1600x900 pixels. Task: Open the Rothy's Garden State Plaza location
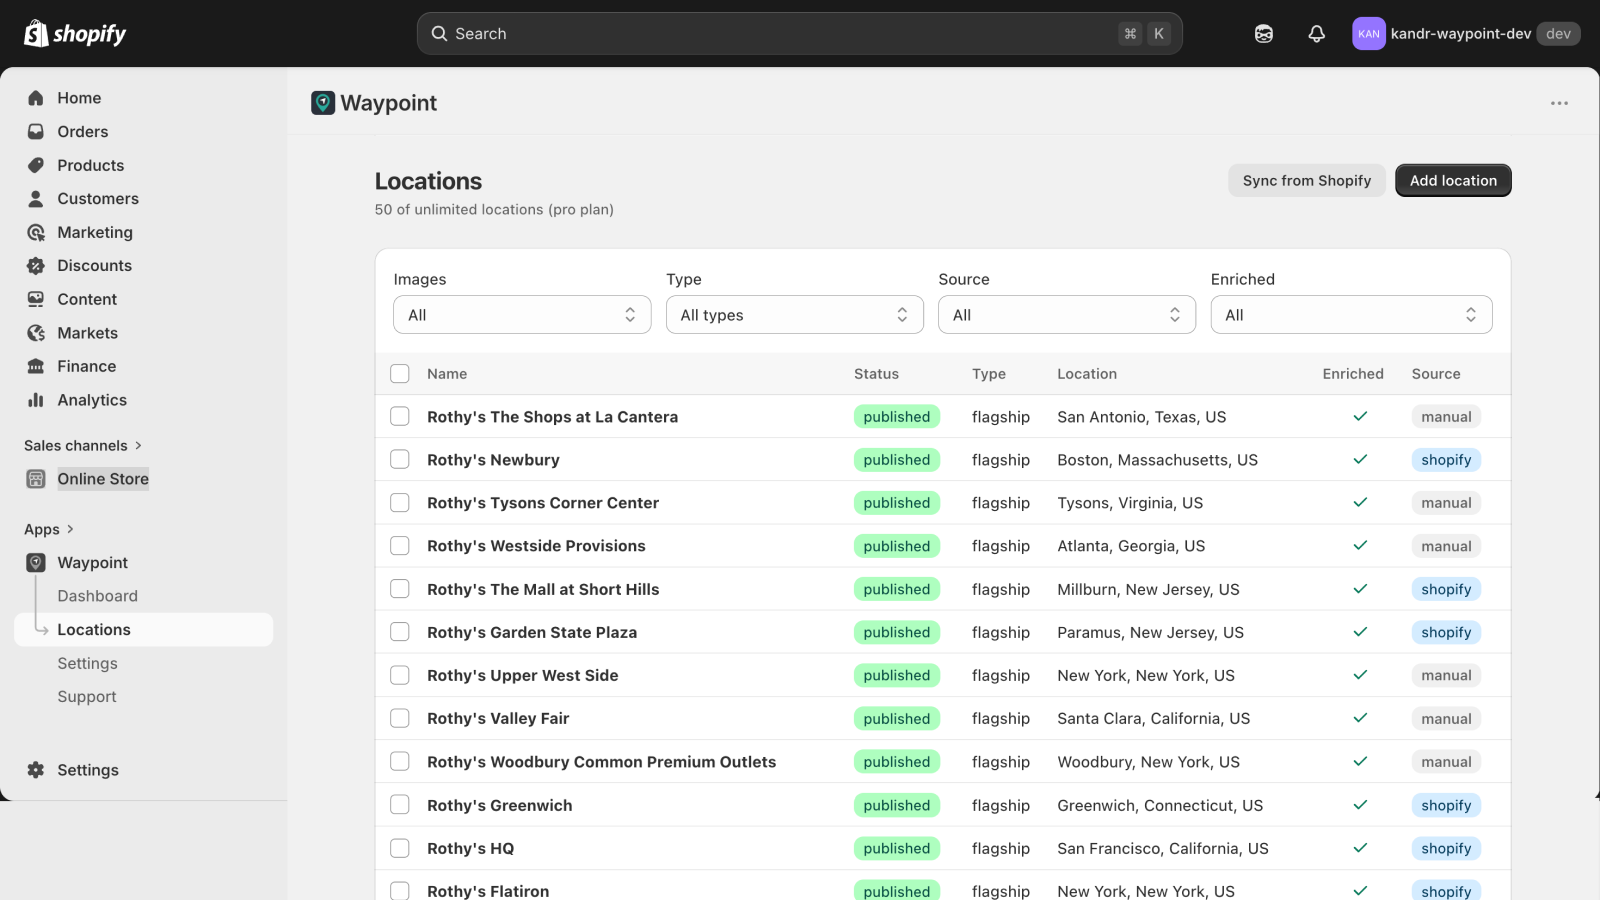coord(532,632)
